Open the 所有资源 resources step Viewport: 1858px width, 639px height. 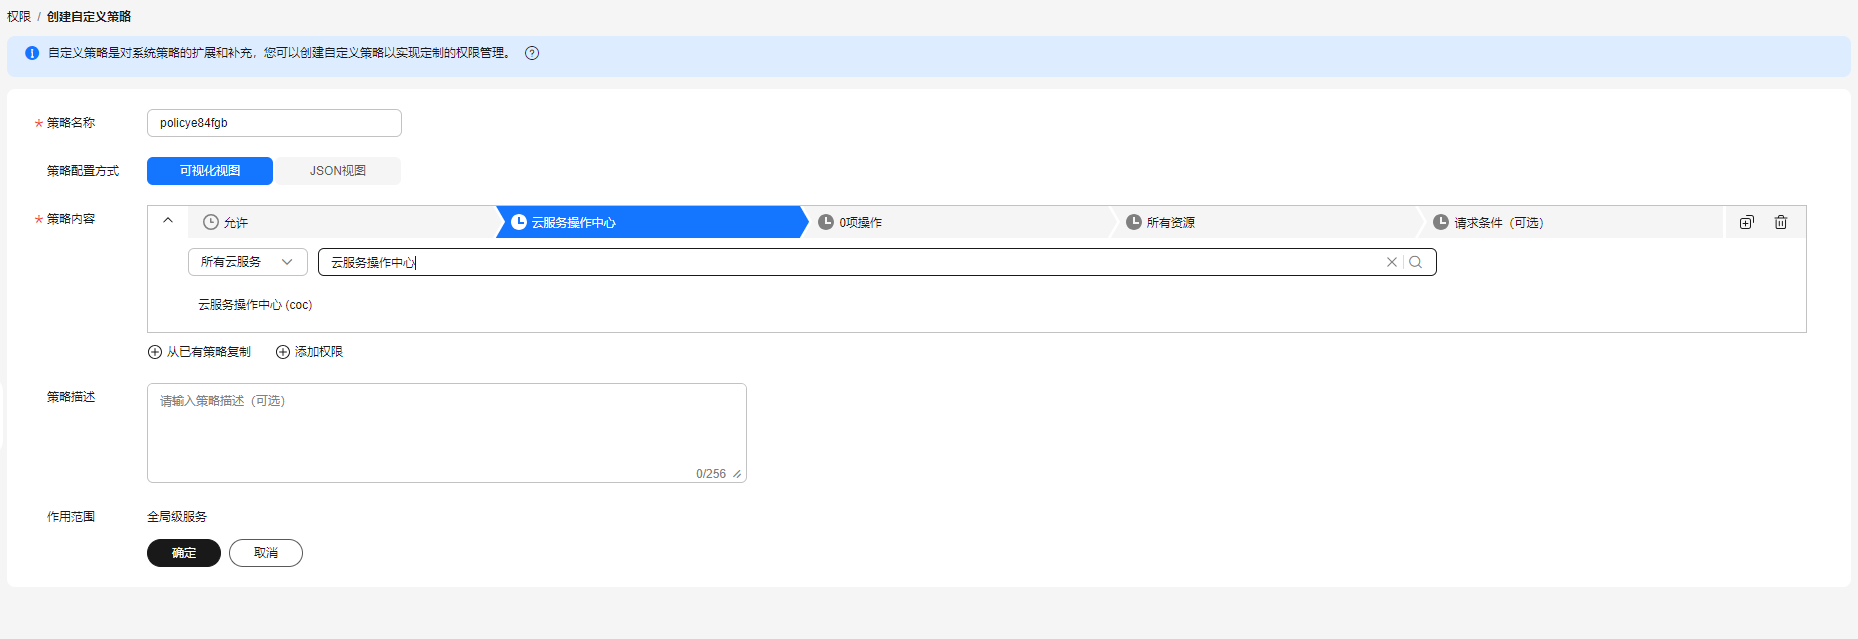[1265, 222]
